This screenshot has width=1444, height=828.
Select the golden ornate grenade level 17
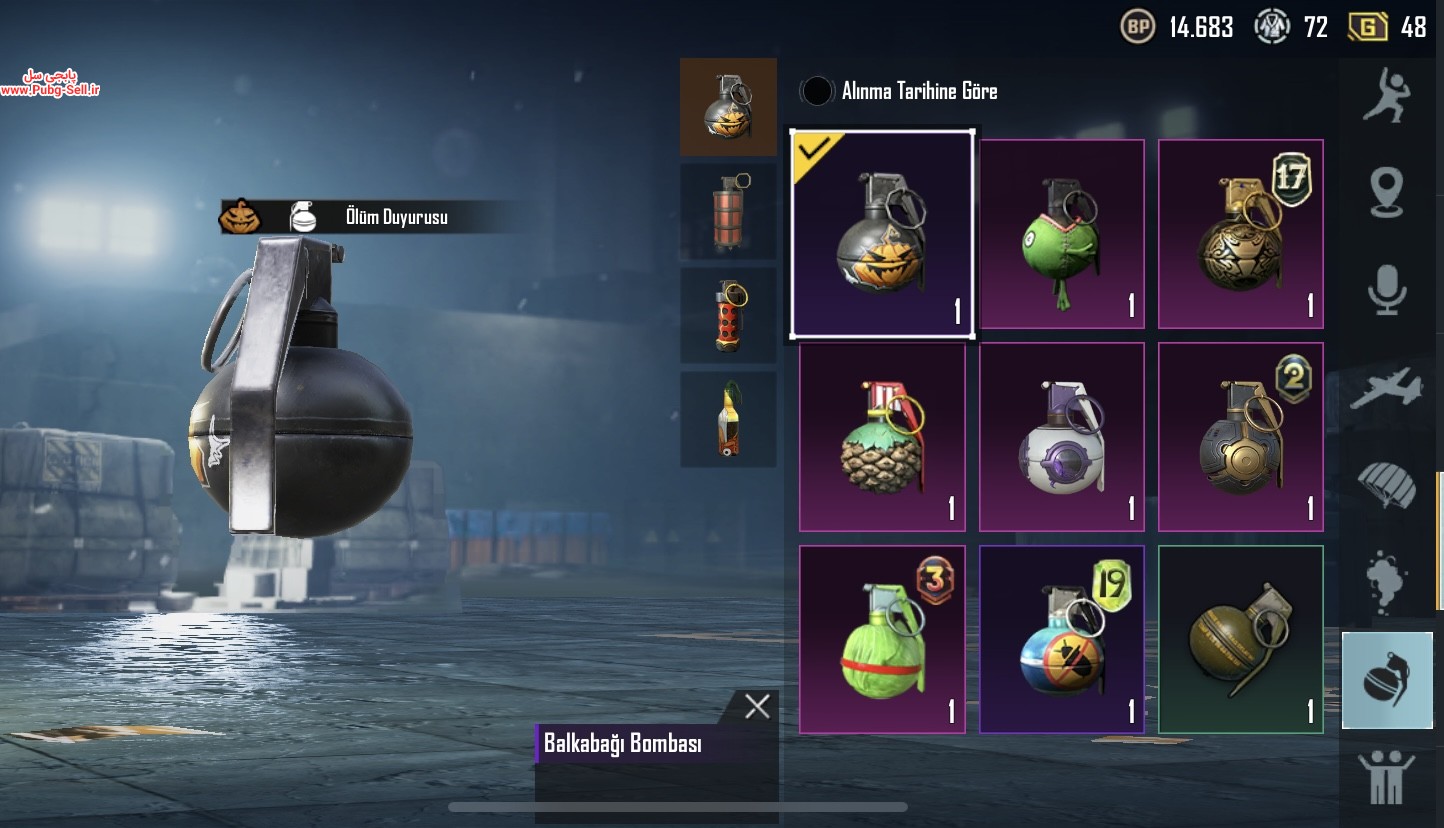pos(1241,234)
